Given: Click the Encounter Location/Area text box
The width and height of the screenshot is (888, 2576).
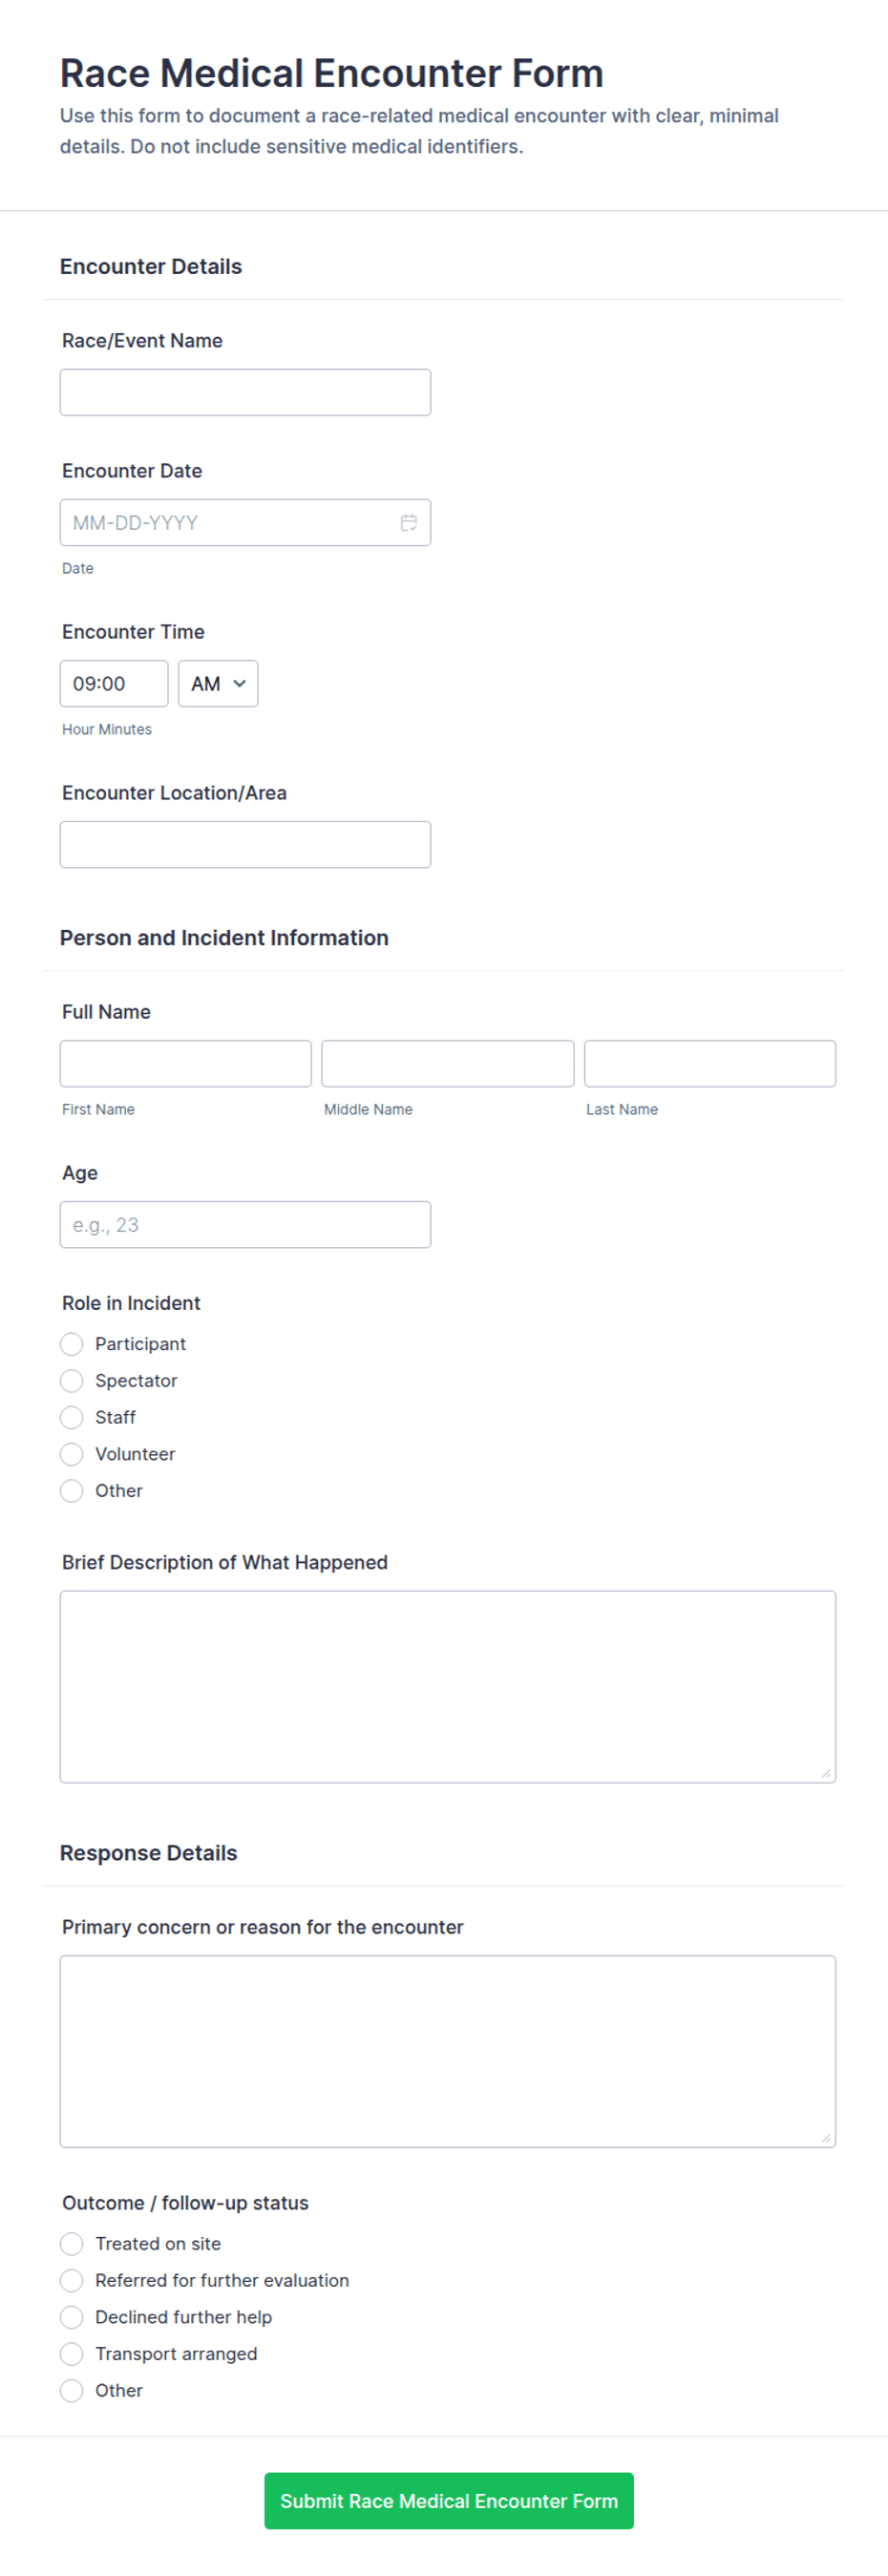Looking at the screenshot, I should [x=245, y=845].
